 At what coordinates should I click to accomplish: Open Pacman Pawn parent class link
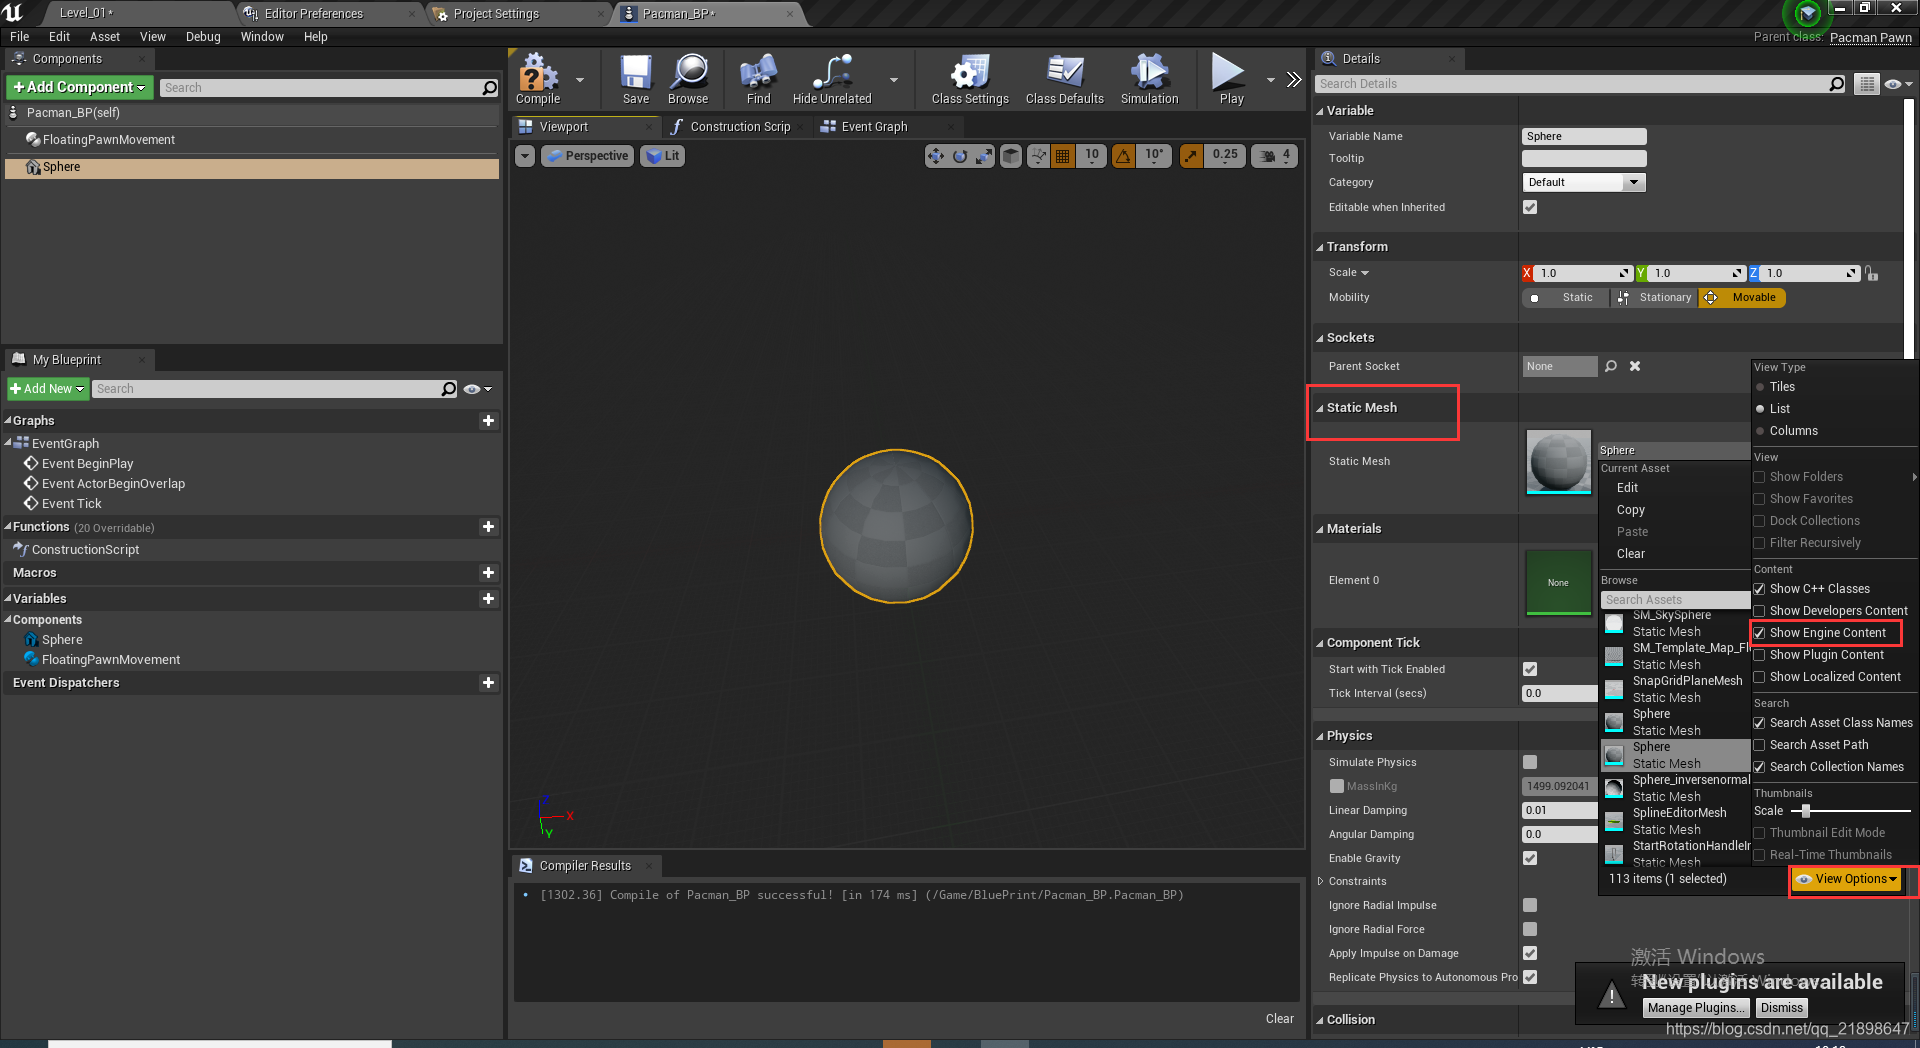(x=1870, y=38)
